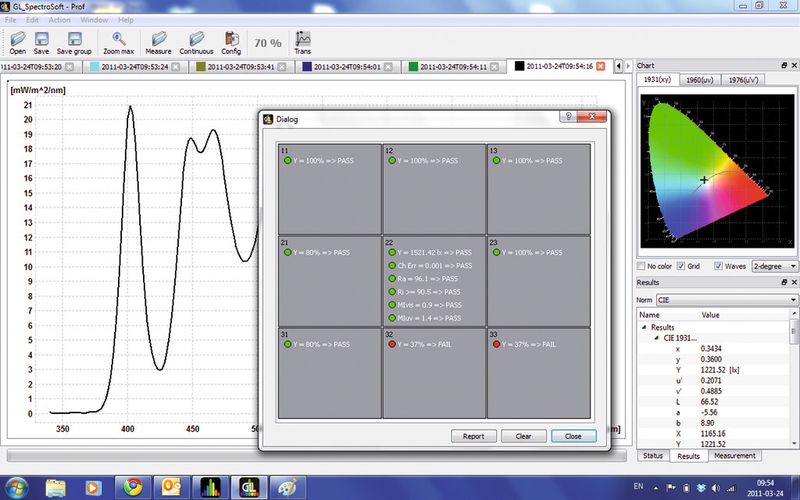800x500 pixels.
Task: Enable the No color checkbox
Action: pos(643,266)
